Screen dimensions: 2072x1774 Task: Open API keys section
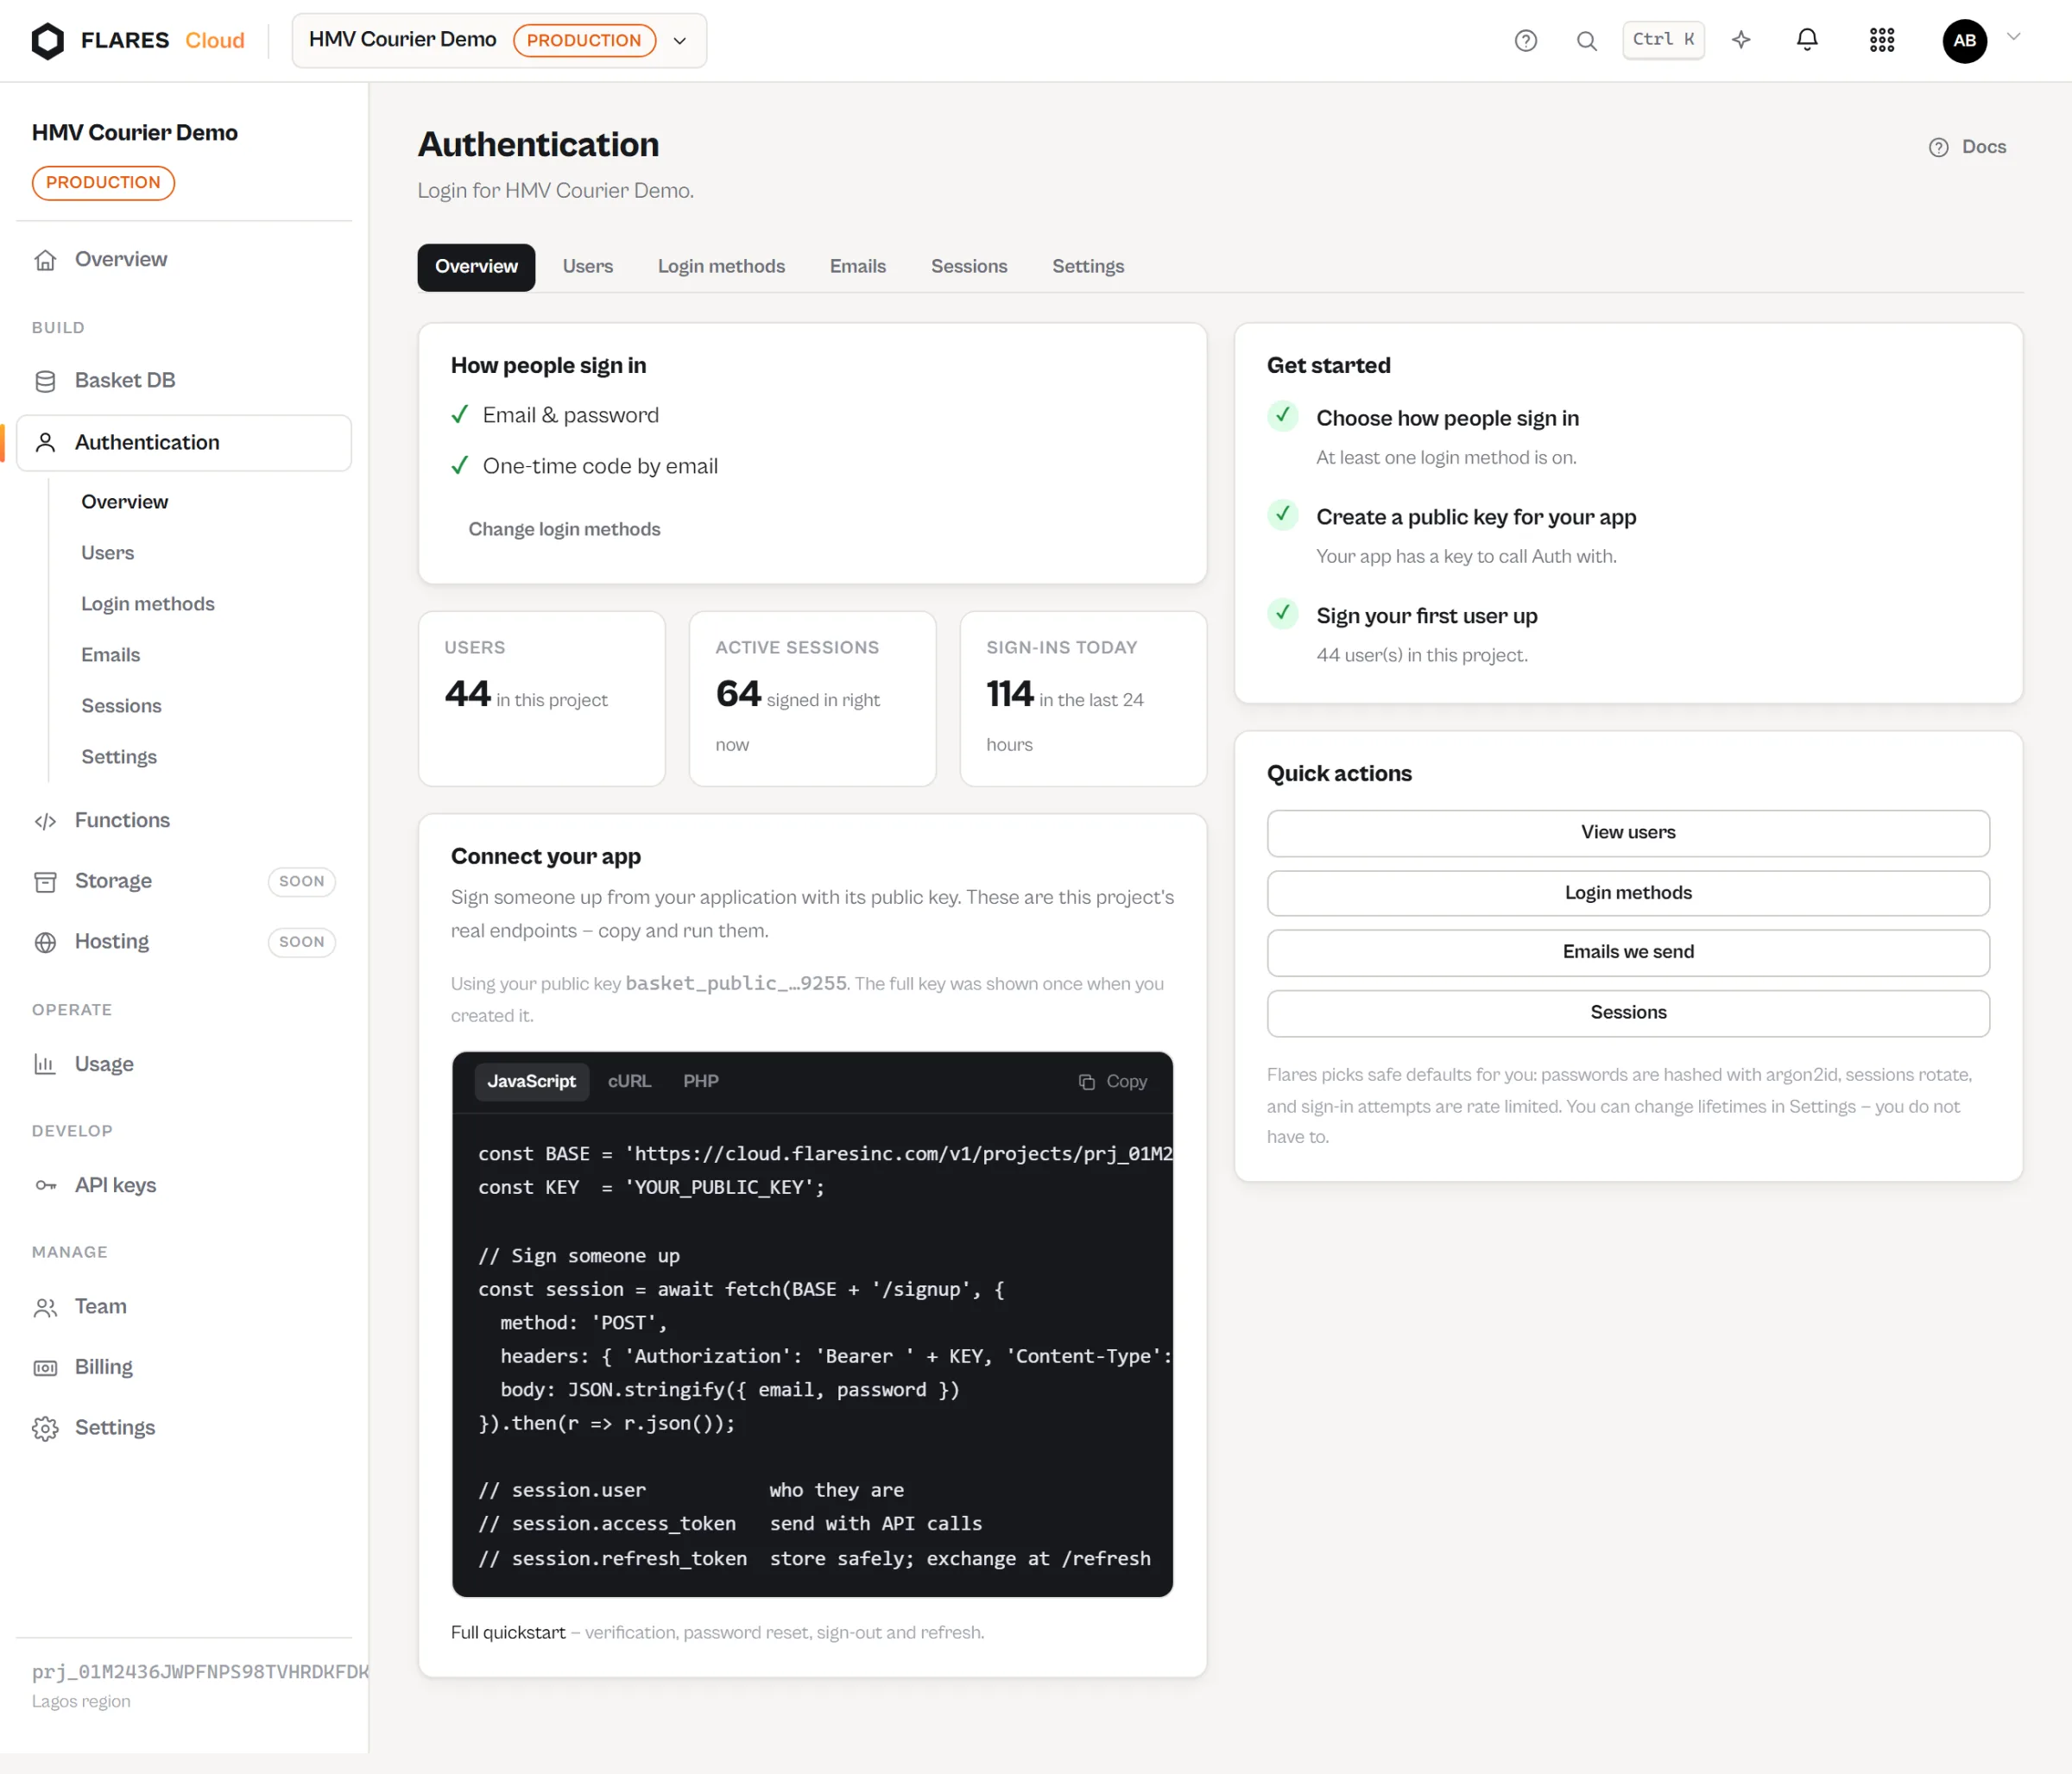point(184,1185)
